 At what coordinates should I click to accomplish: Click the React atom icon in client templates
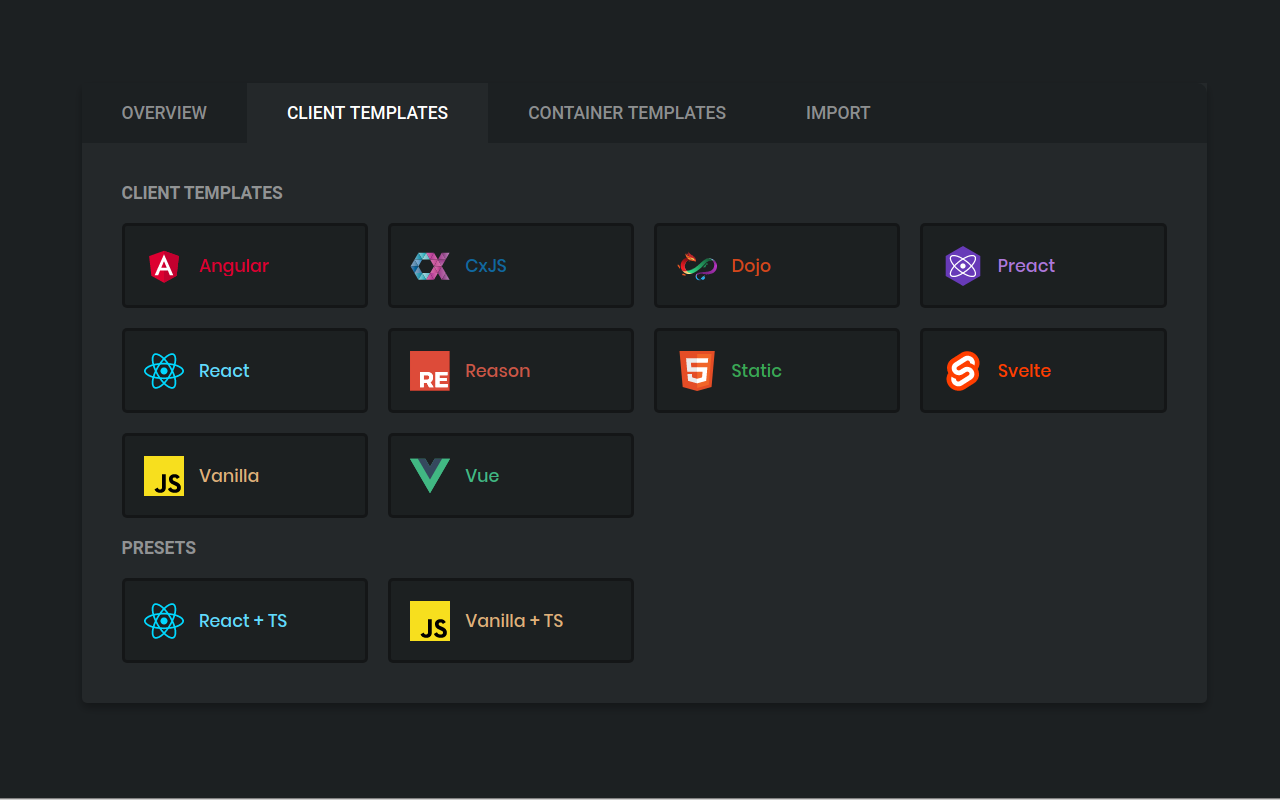pos(164,371)
